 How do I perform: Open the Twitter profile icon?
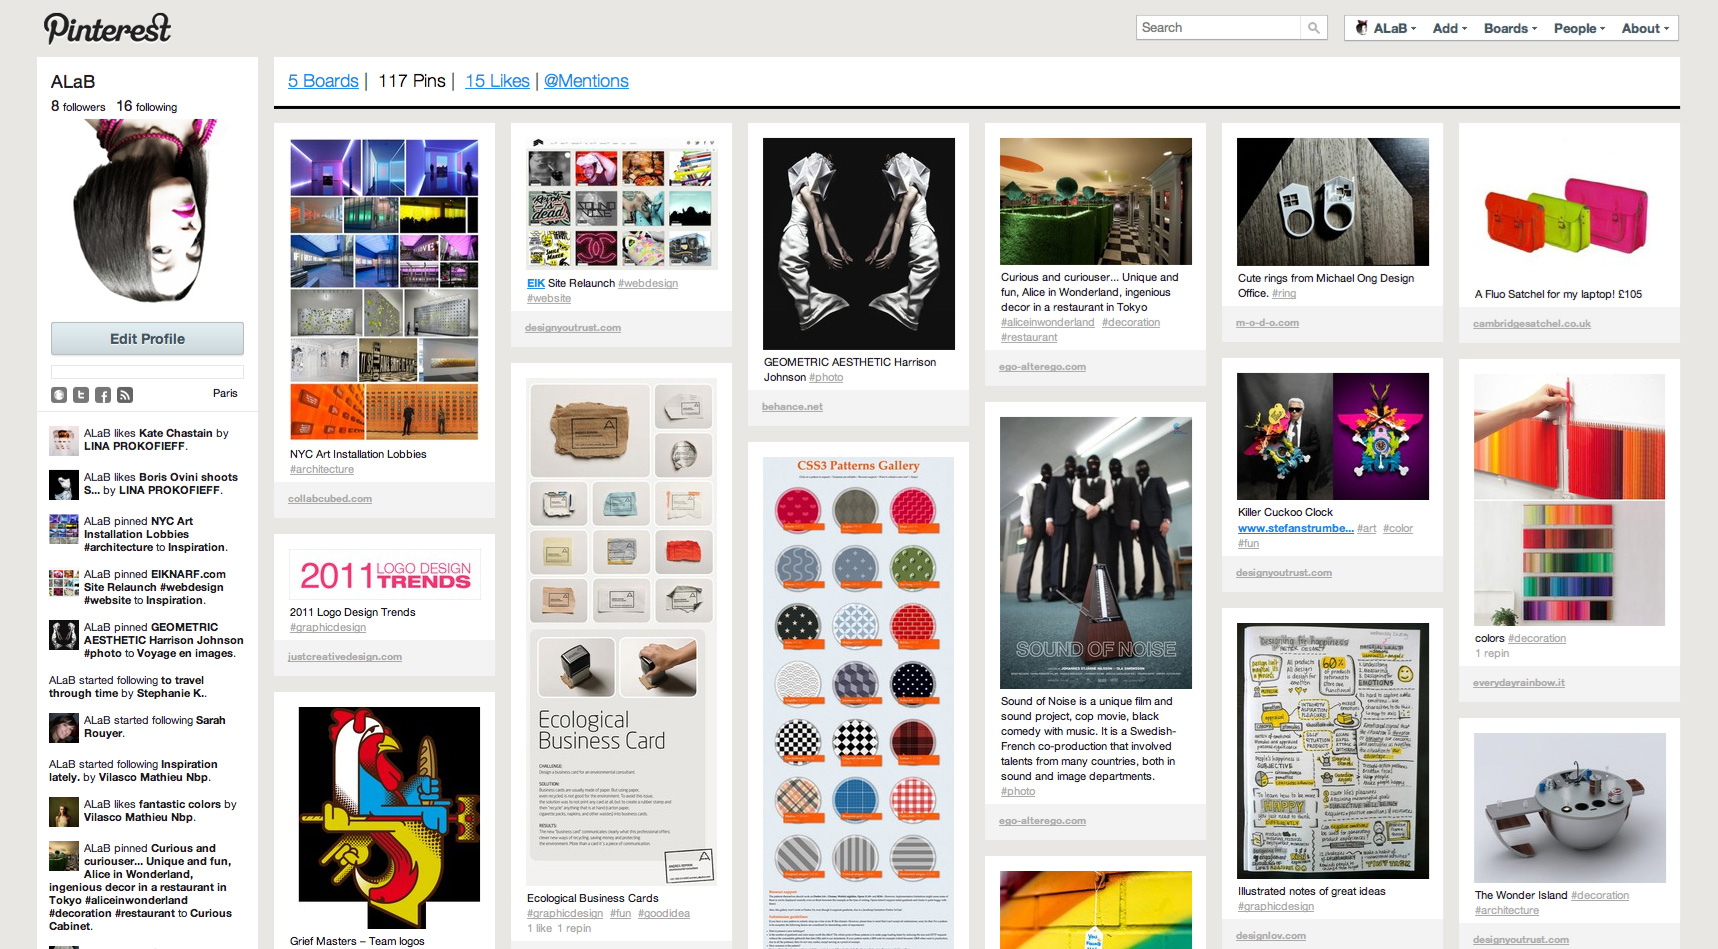(81, 395)
